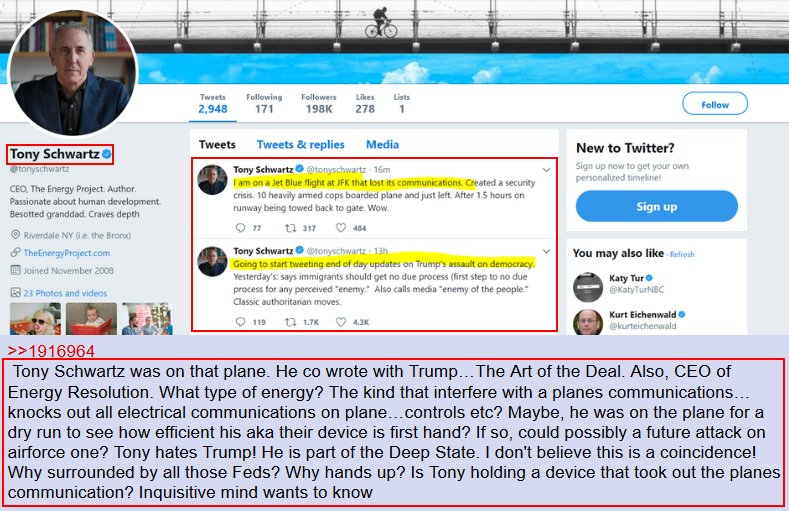Refresh the You may also like list
The image size is (789, 511).
[682, 254]
